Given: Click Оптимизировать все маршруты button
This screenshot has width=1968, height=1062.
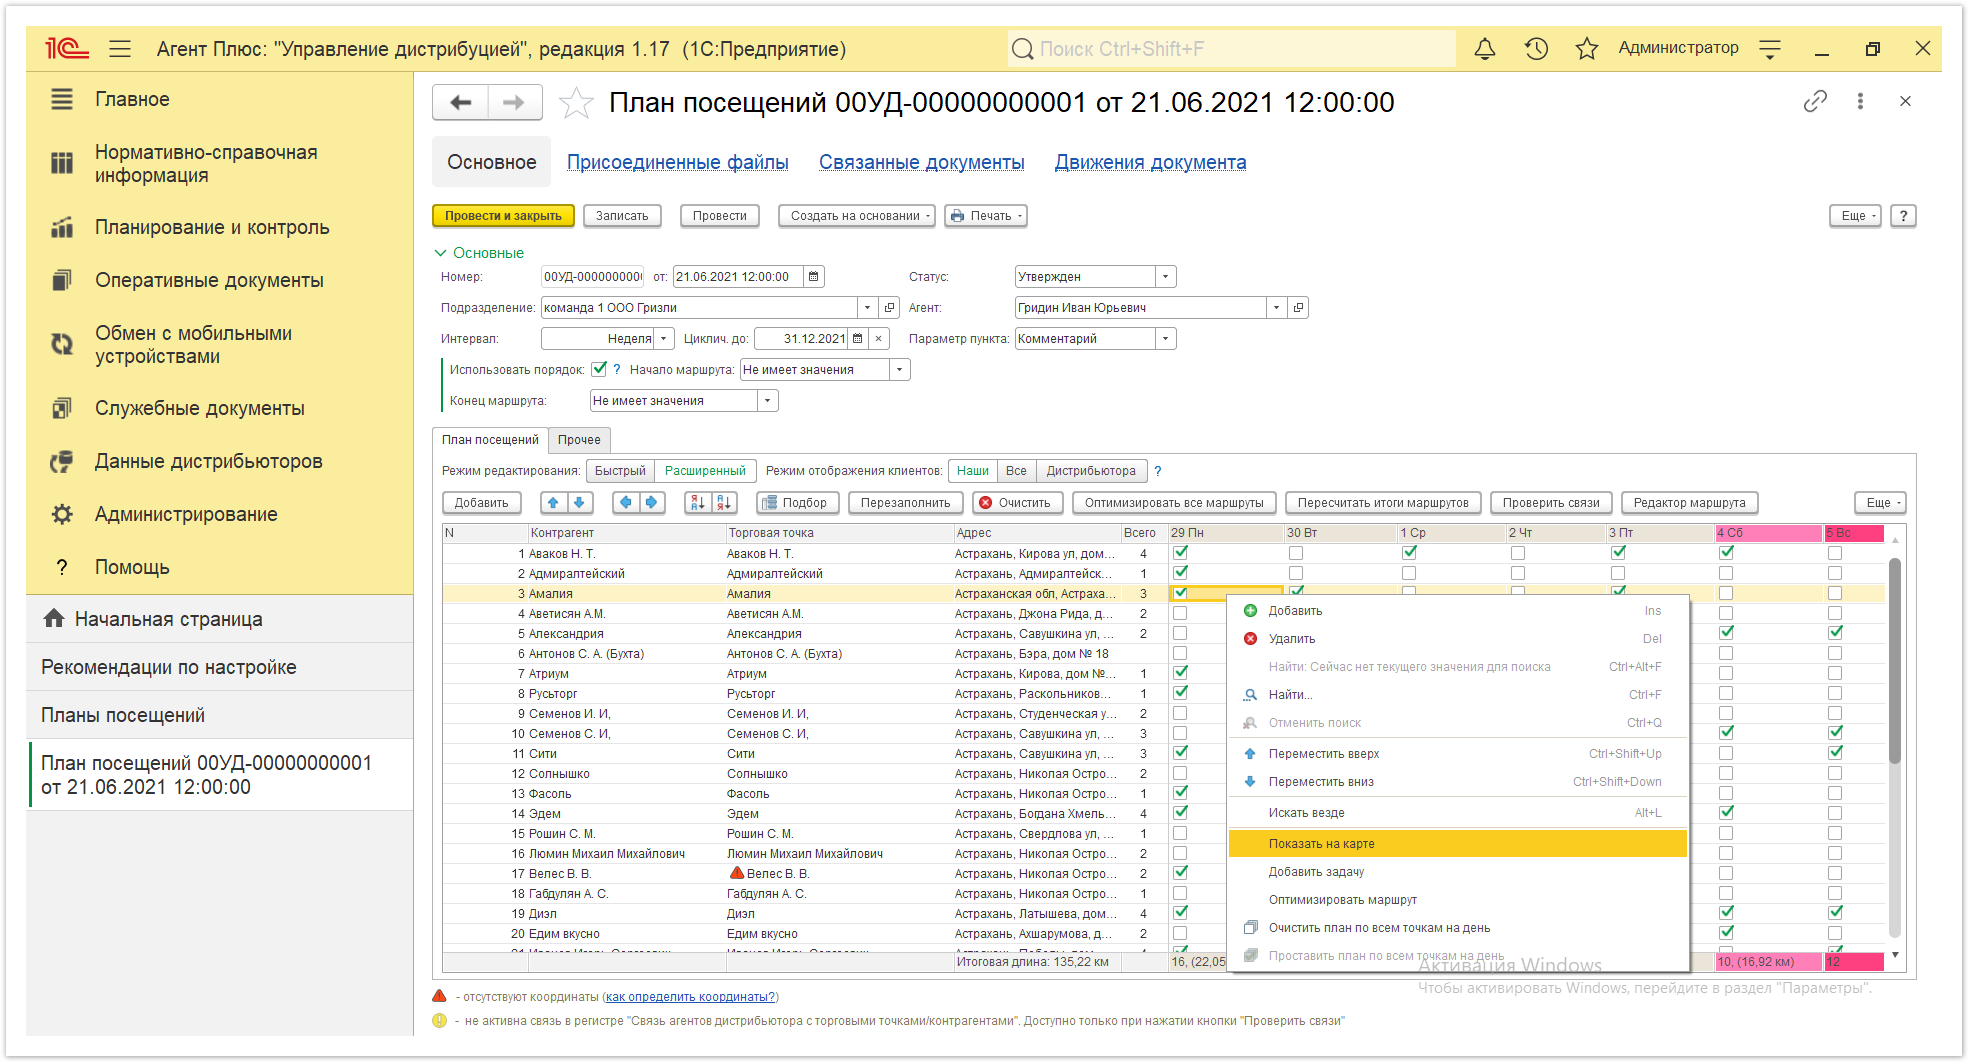Looking at the screenshot, I should pyautogui.click(x=1174, y=502).
